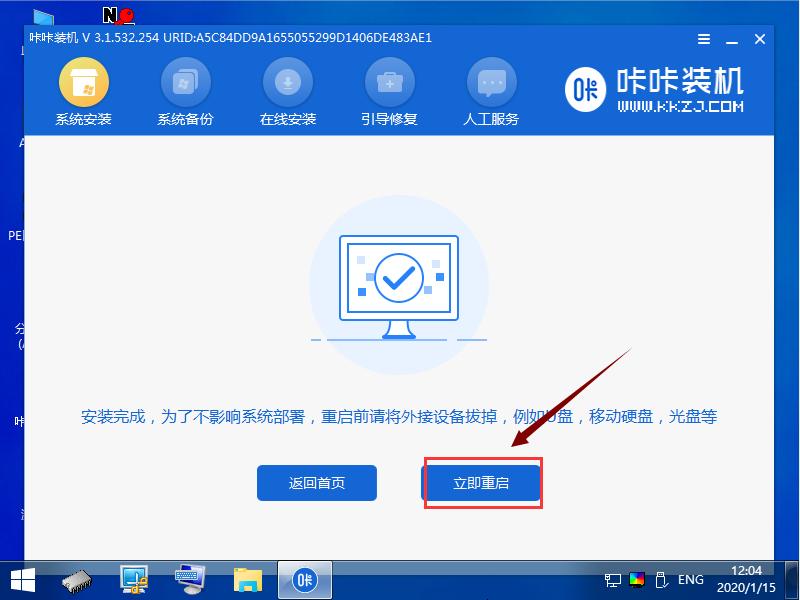This screenshot has height=600, width=800.
Task: Click the 咔咔装机 round logo
Action: pyautogui.click(x=585, y=90)
